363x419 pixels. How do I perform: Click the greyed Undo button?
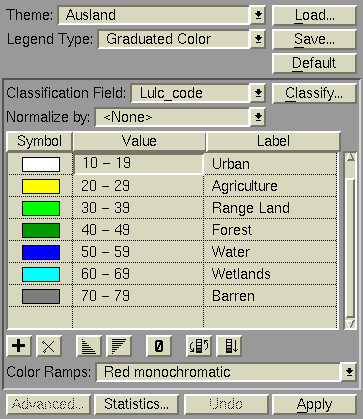coord(226,404)
